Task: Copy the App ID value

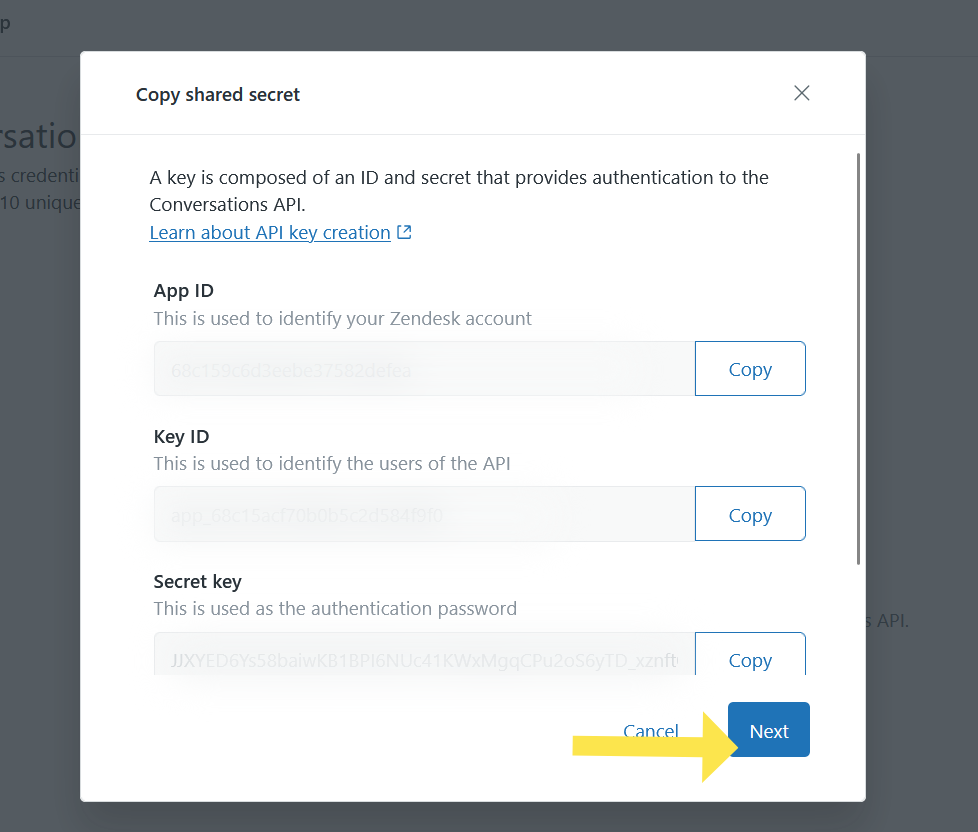Action: tap(750, 369)
